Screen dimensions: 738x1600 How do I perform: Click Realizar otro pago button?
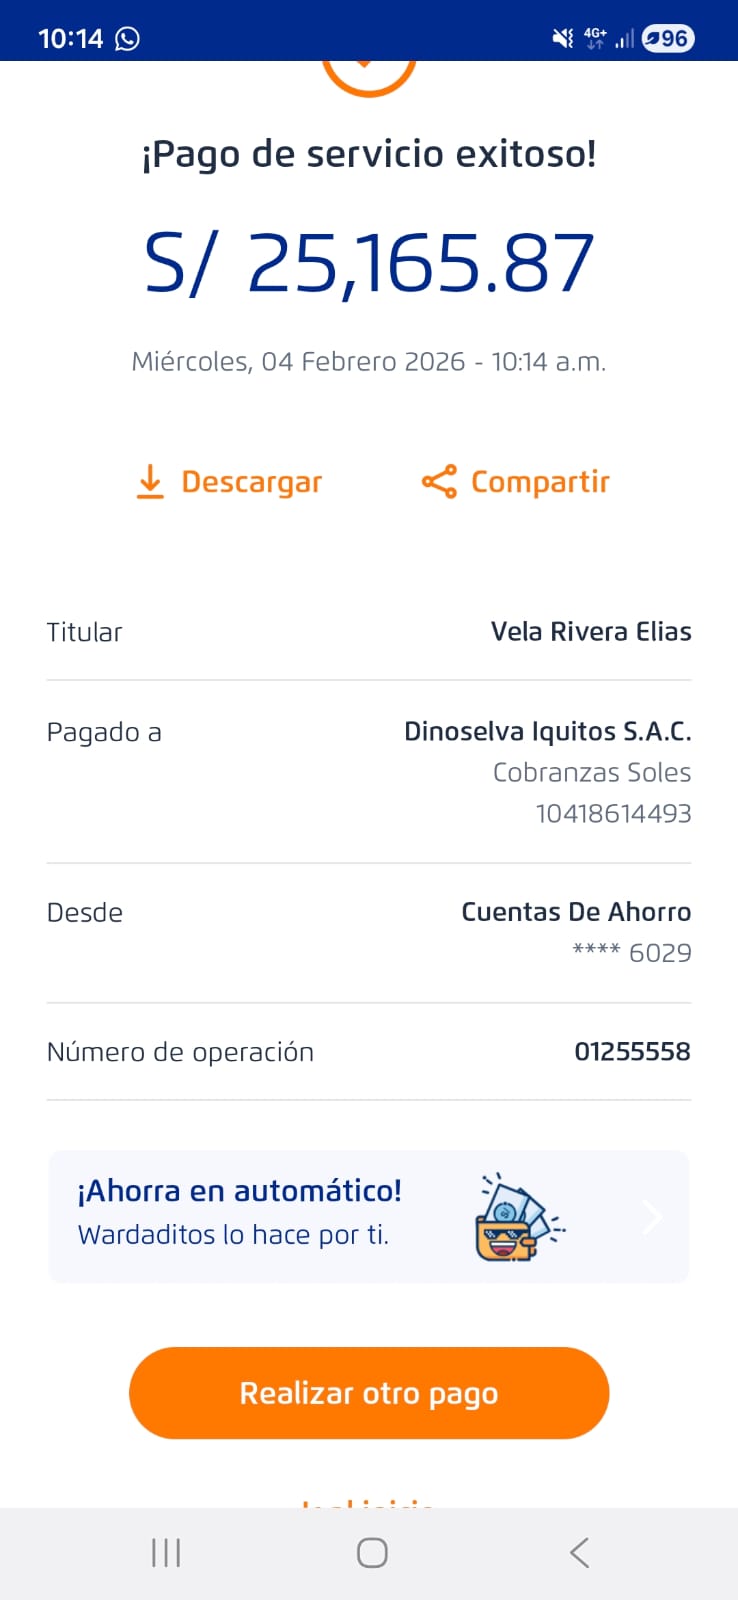click(x=369, y=1393)
